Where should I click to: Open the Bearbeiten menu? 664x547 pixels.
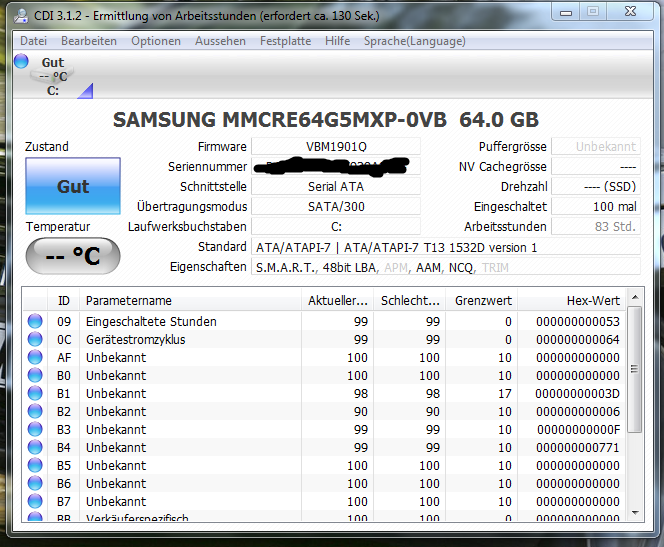tap(89, 41)
